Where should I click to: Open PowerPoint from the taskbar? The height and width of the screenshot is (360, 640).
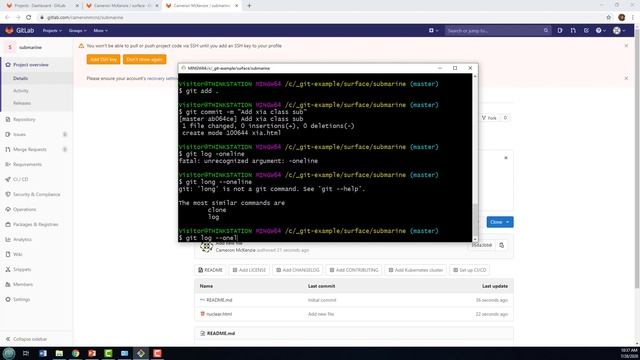(x=92, y=353)
